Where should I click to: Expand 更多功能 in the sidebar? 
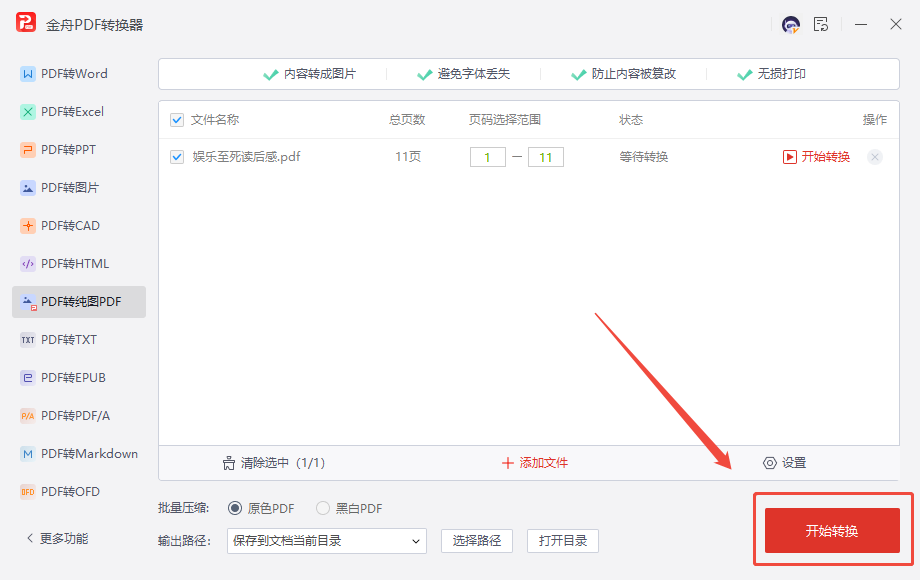58,538
